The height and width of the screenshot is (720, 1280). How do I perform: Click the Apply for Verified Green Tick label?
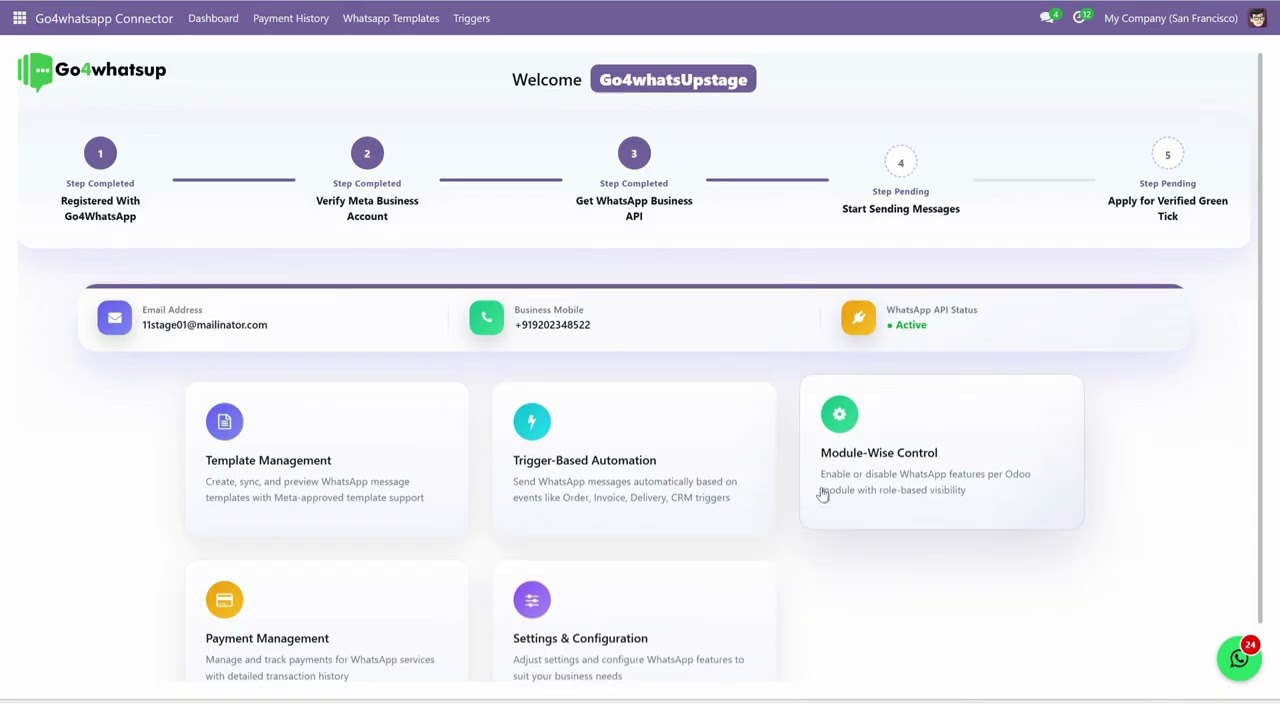pyautogui.click(x=1168, y=209)
